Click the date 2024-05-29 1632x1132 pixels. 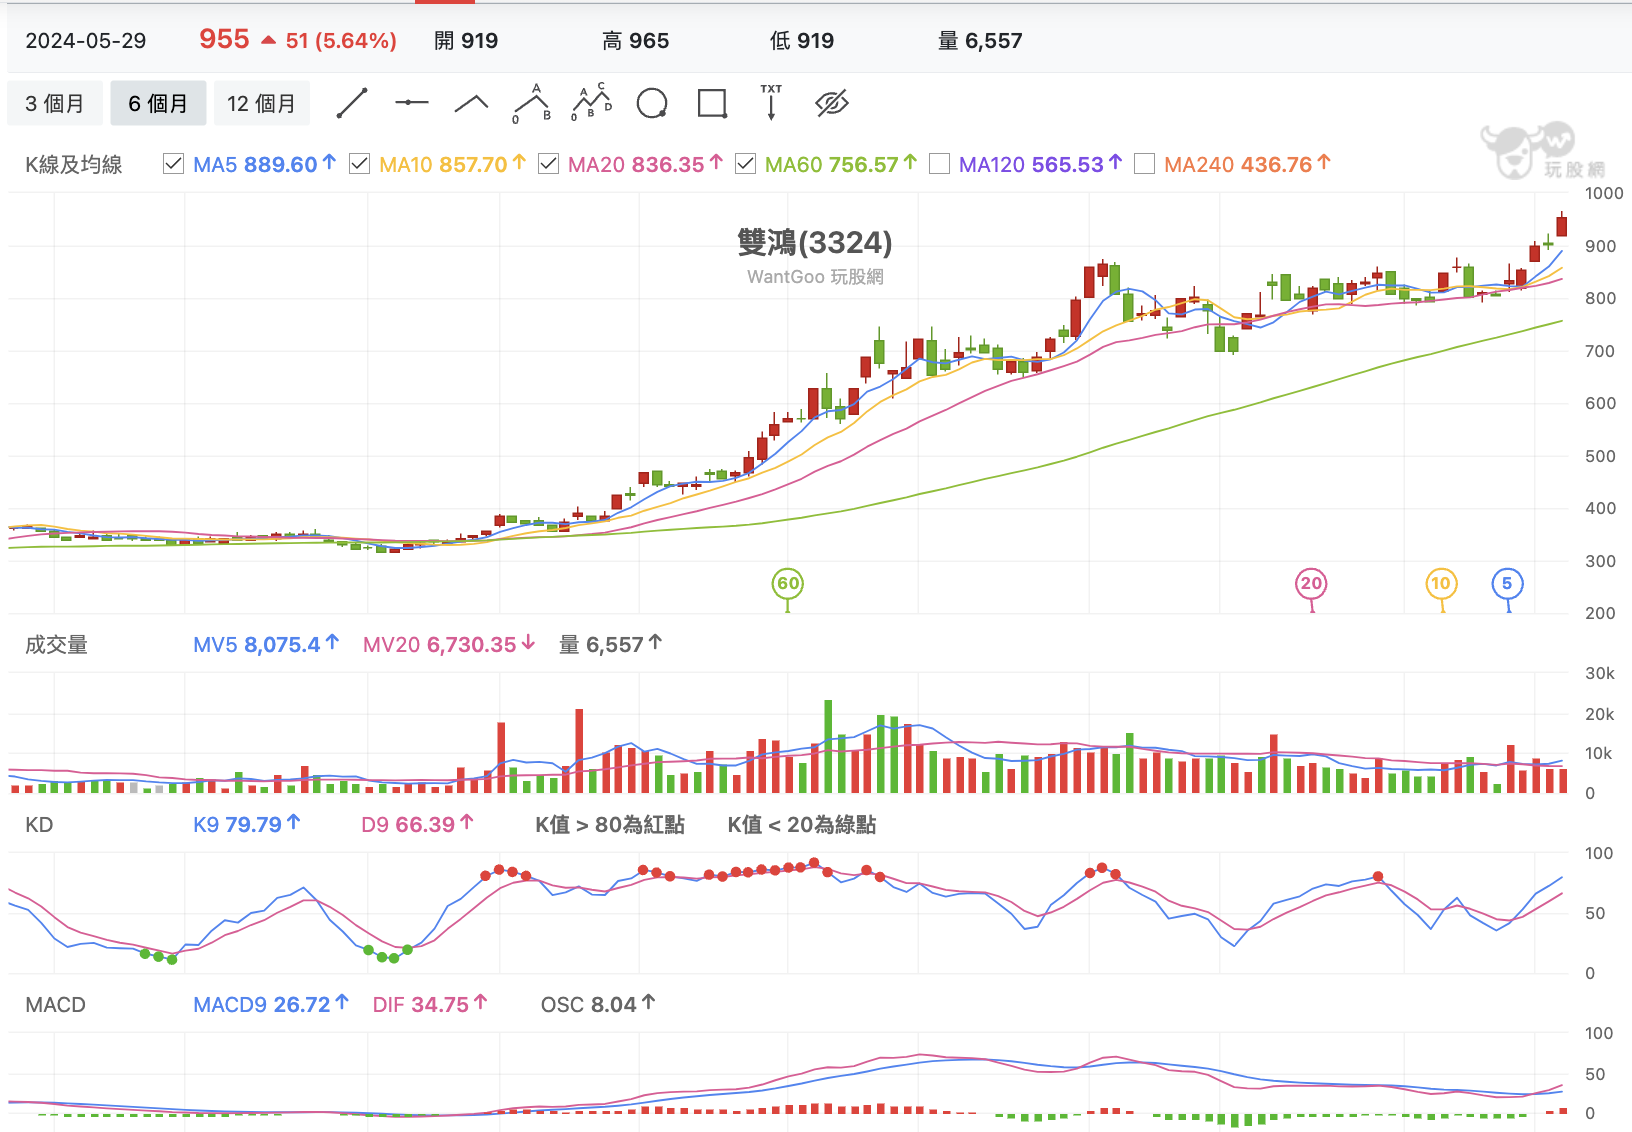click(86, 41)
